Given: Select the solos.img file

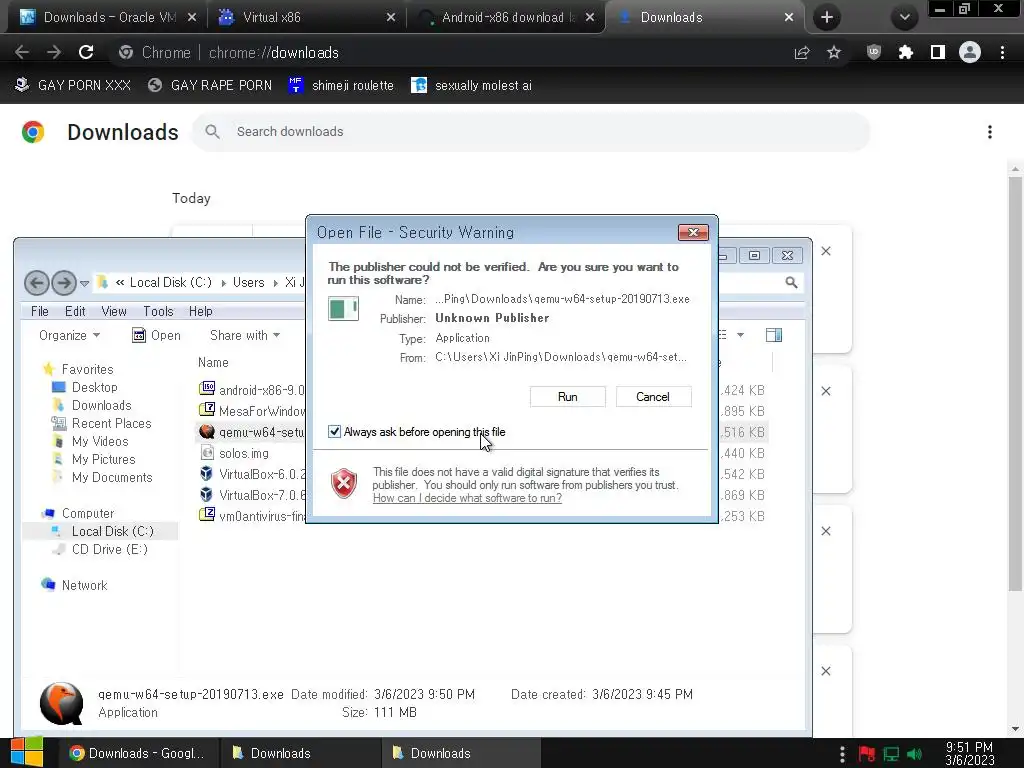Looking at the screenshot, I should pyautogui.click(x=234, y=453).
